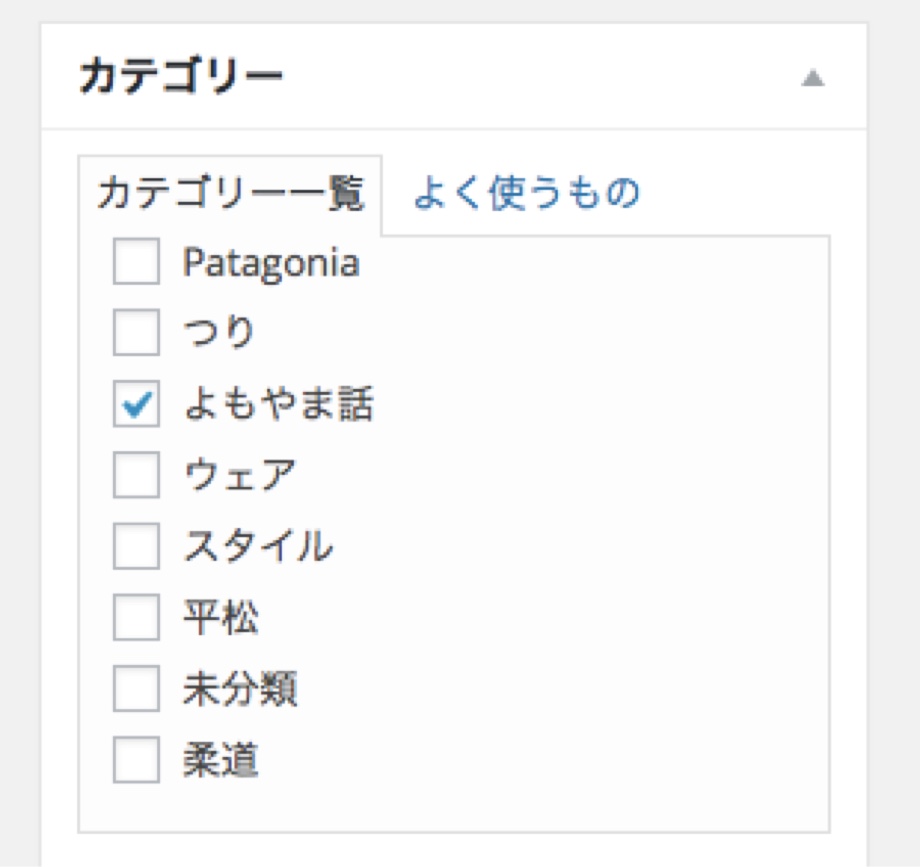The height and width of the screenshot is (867, 920).
Task: Check the つり category checkbox
Action: coord(136,332)
